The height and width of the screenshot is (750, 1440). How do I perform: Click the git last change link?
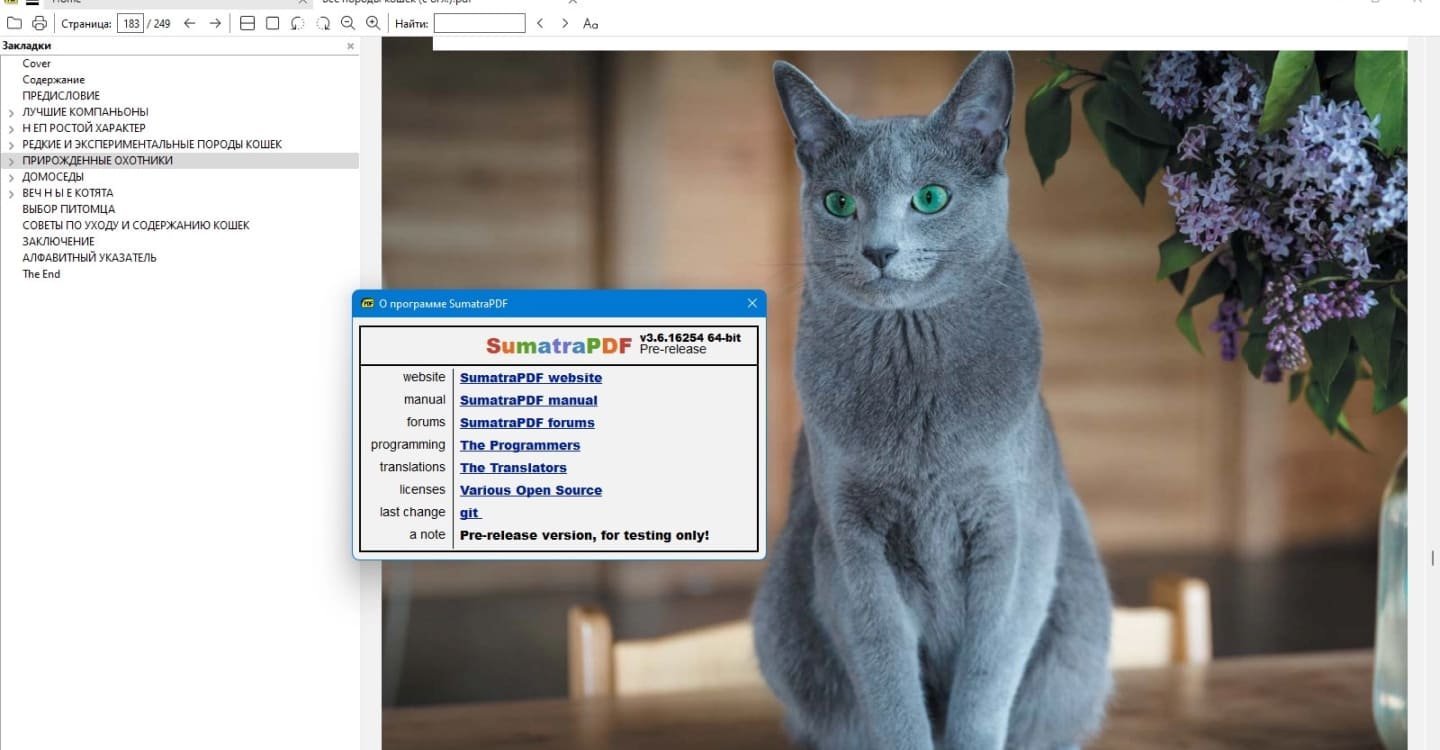(x=470, y=513)
